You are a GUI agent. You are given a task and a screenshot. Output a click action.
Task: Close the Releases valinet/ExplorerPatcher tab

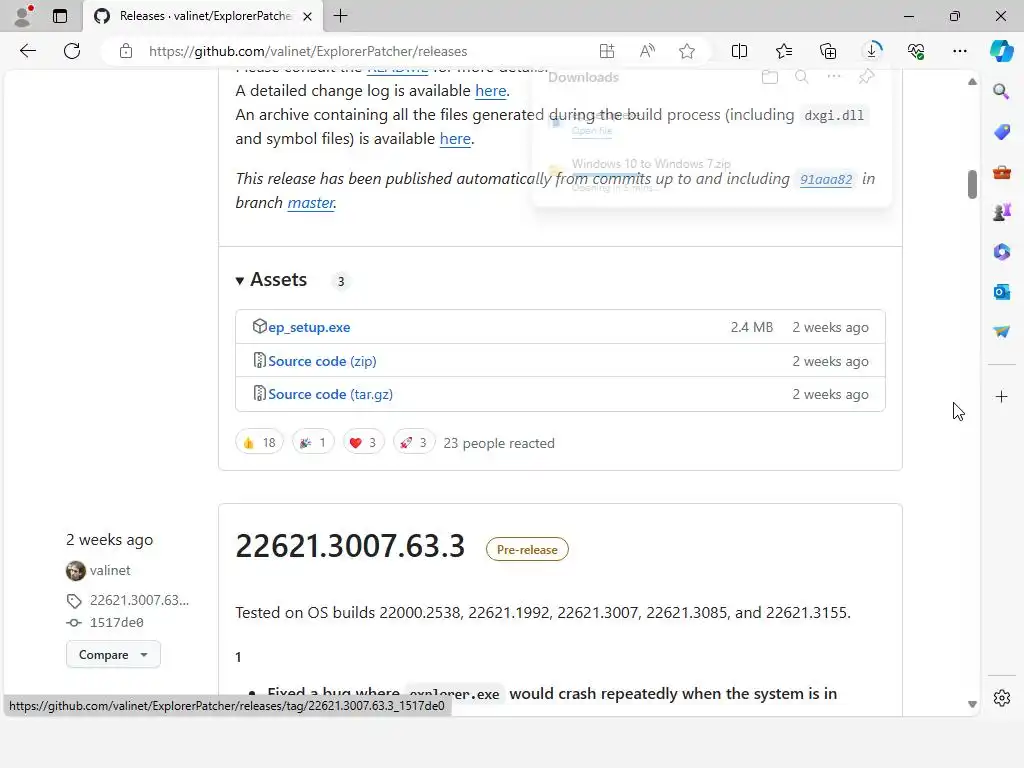tap(307, 16)
